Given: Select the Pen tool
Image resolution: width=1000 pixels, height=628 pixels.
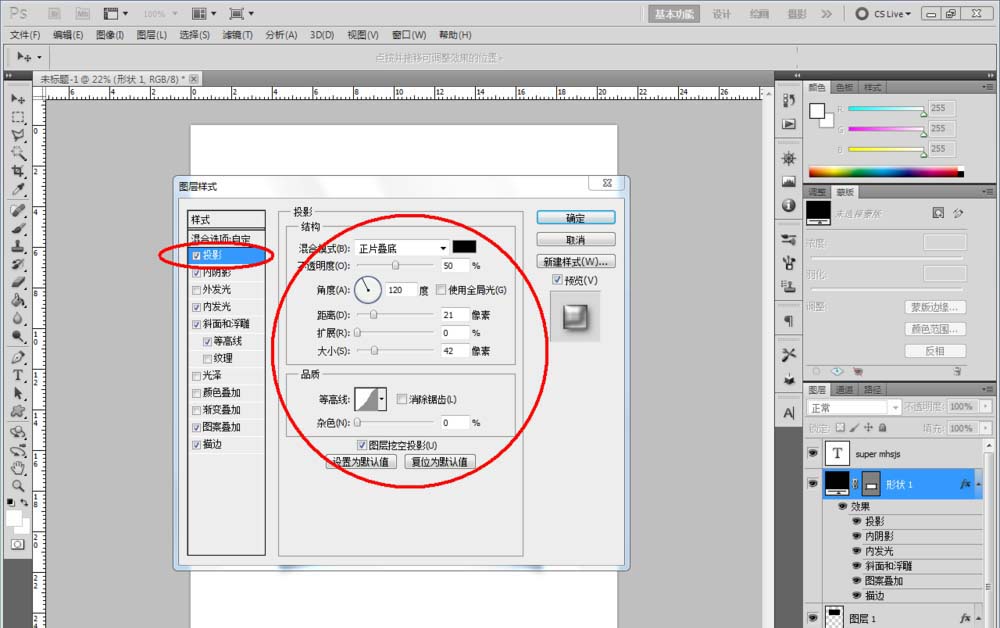Looking at the screenshot, I should (18, 357).
